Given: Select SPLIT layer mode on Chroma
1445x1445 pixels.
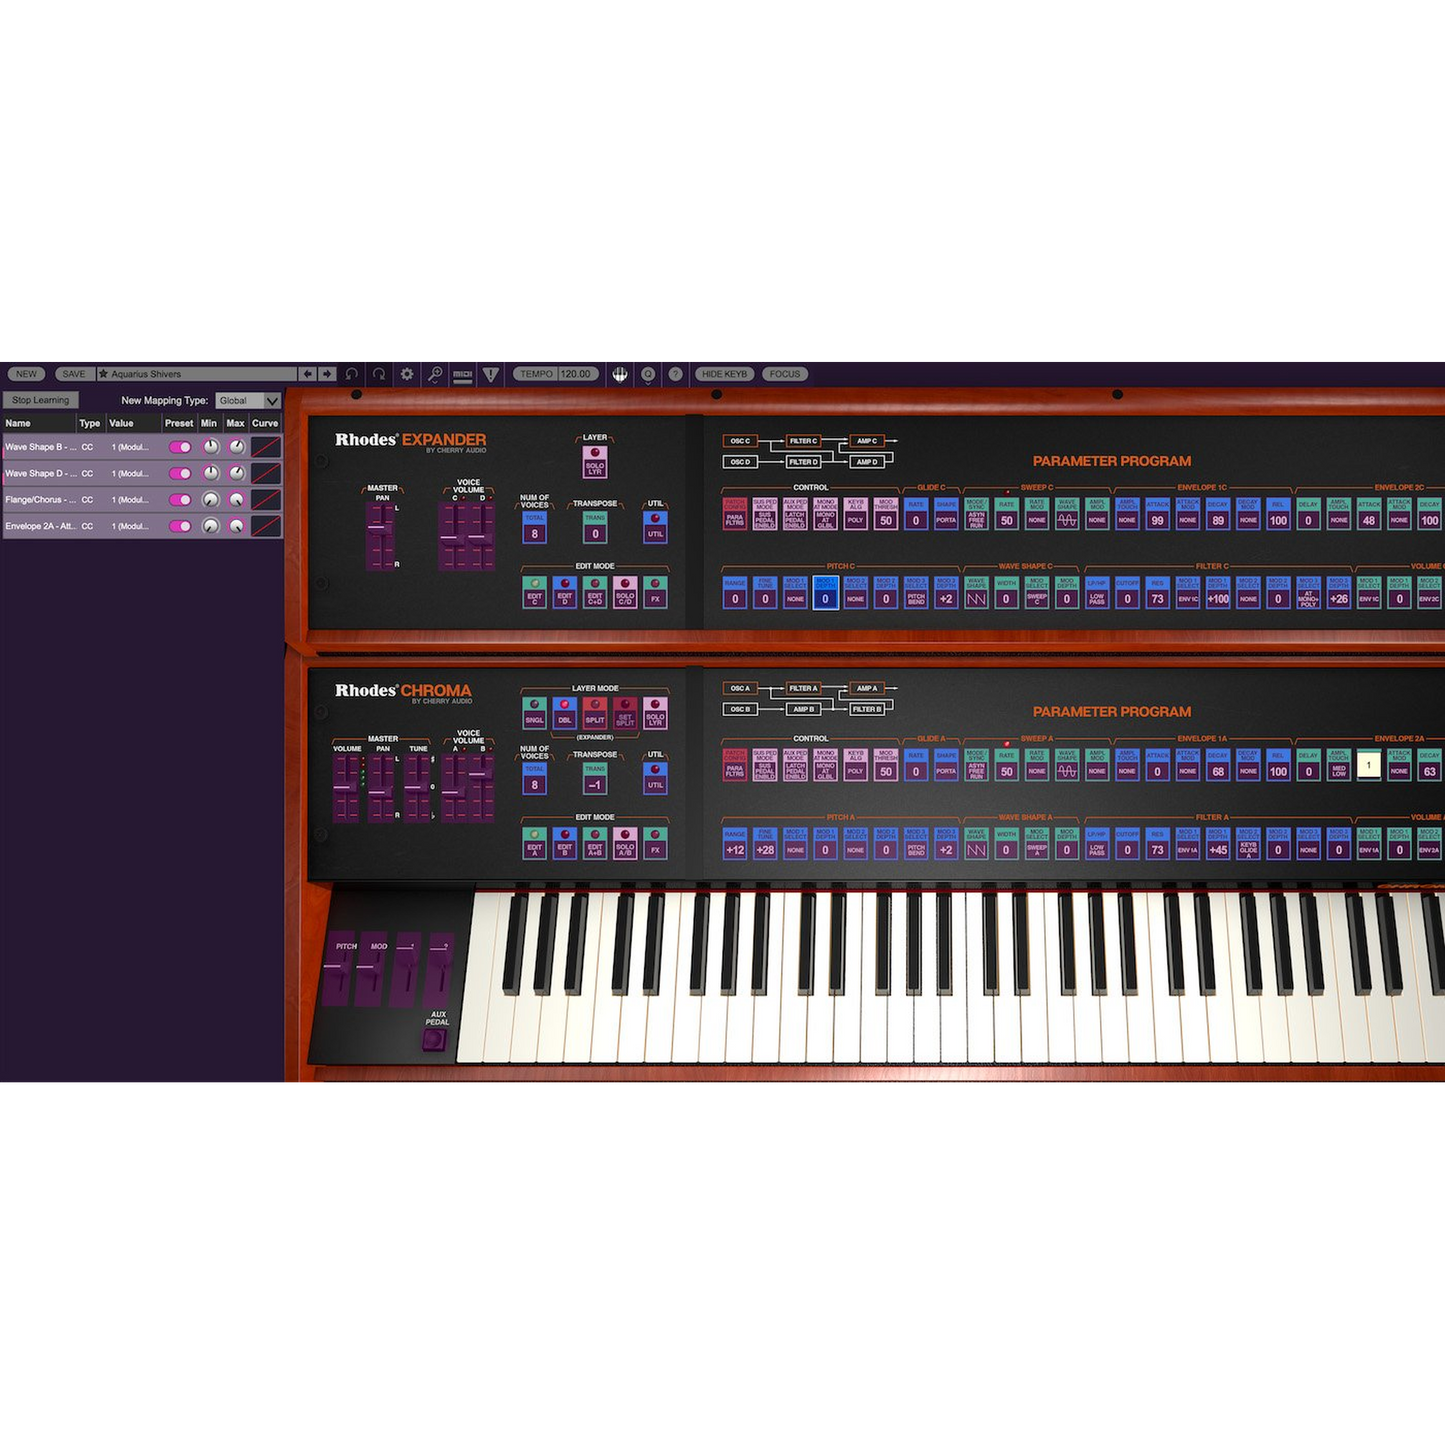Looking at the screenshot, I should [595, 713].
